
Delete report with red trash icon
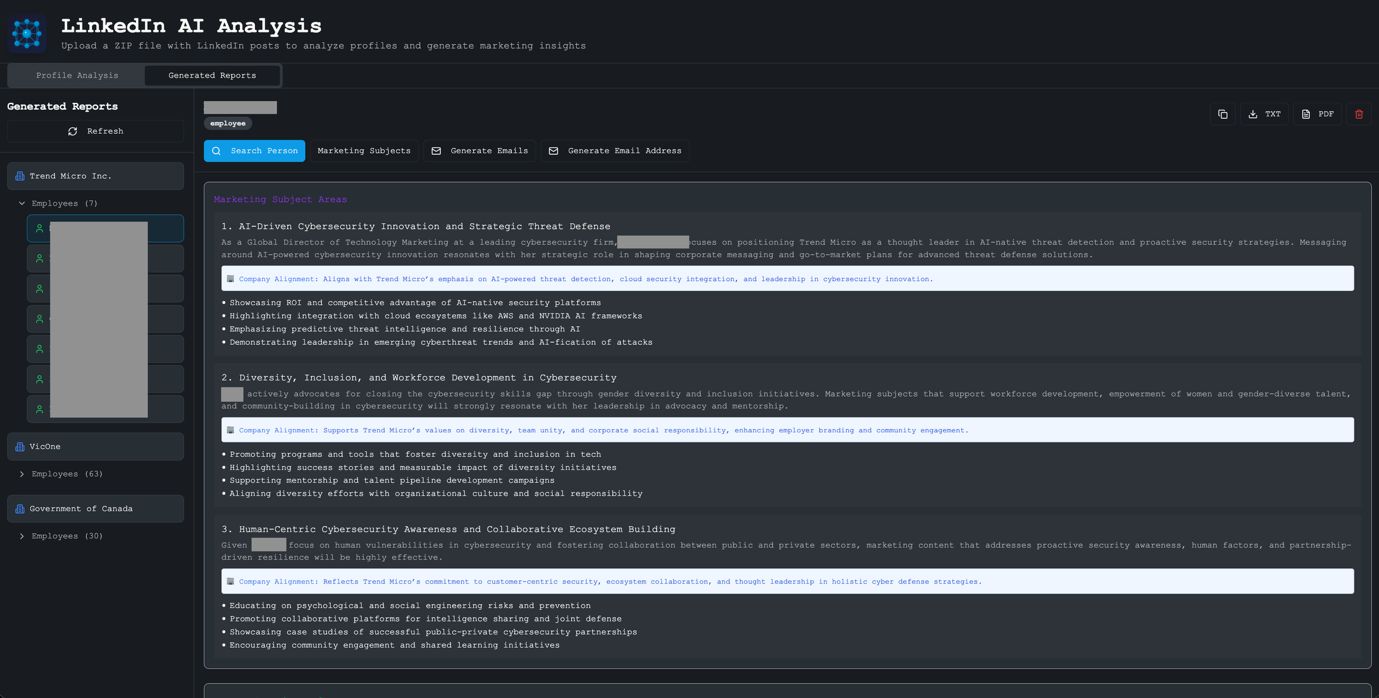(1358, 114)
